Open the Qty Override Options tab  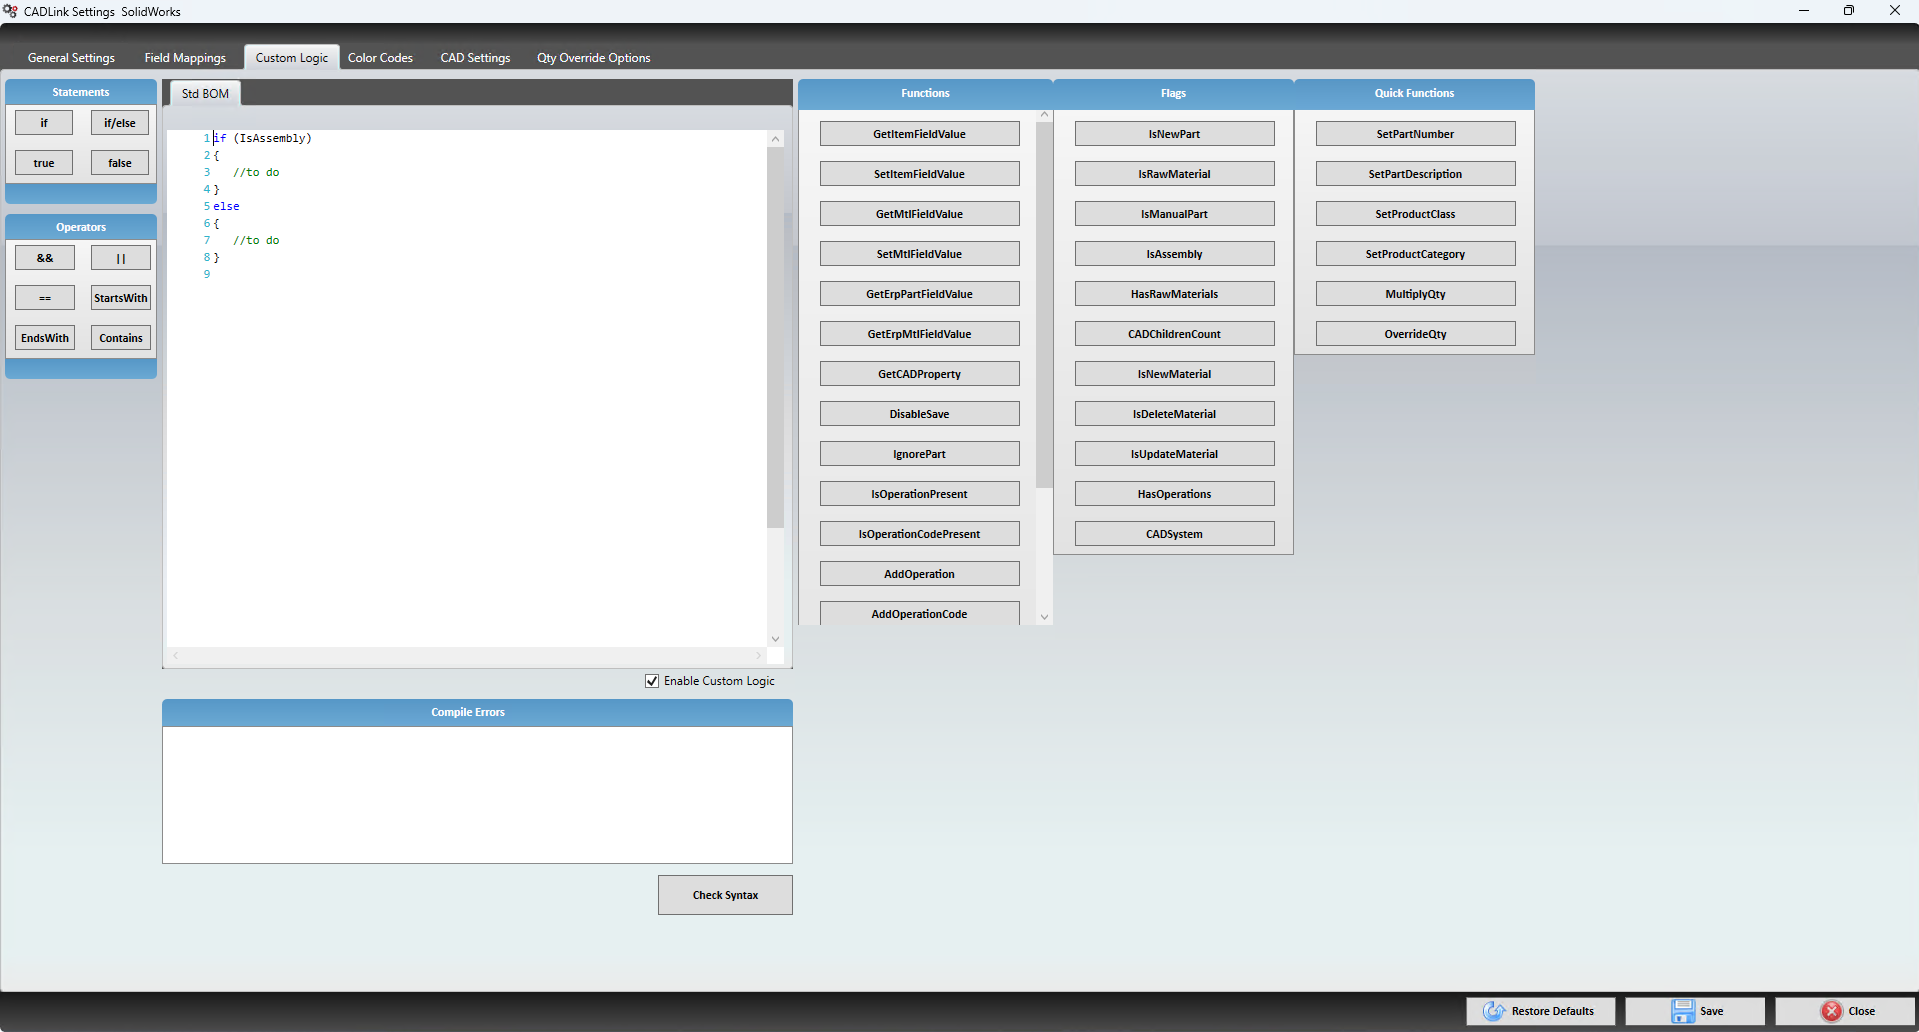[592, 57]
